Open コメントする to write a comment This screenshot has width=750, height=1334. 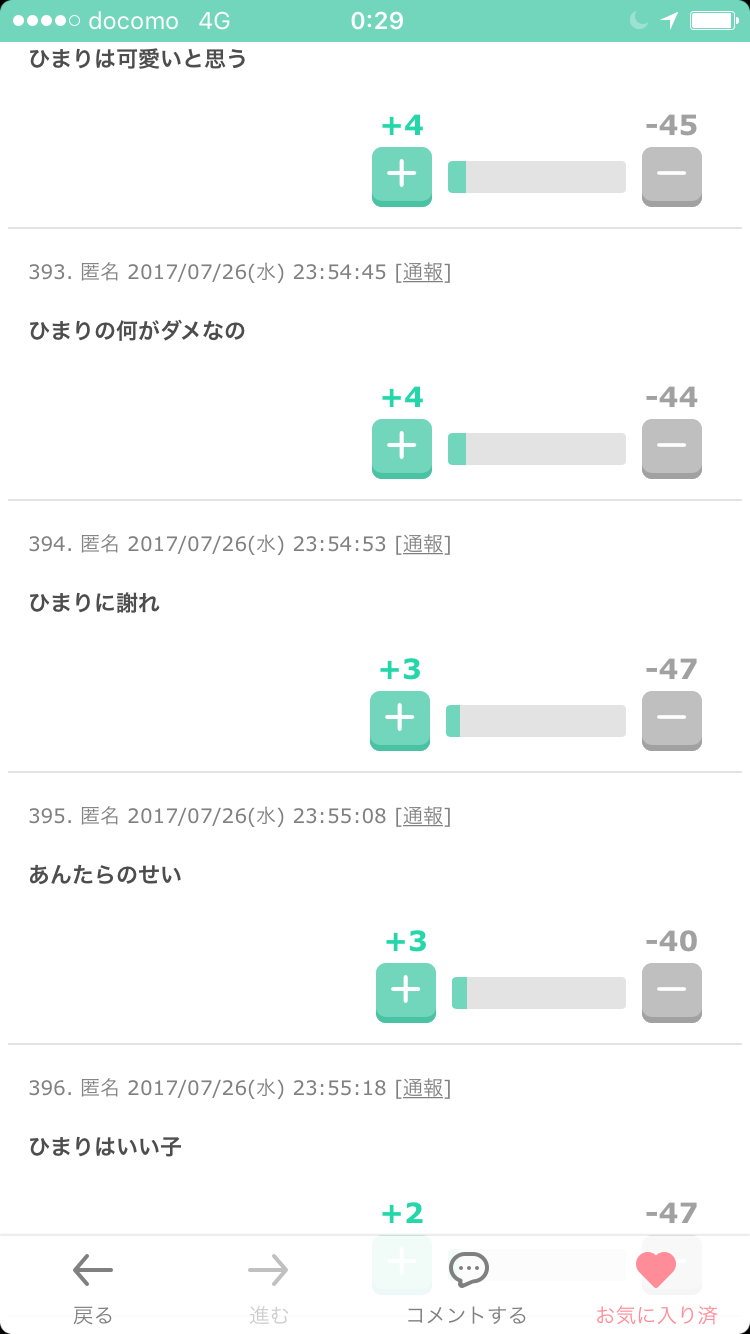pos(467,1284)
